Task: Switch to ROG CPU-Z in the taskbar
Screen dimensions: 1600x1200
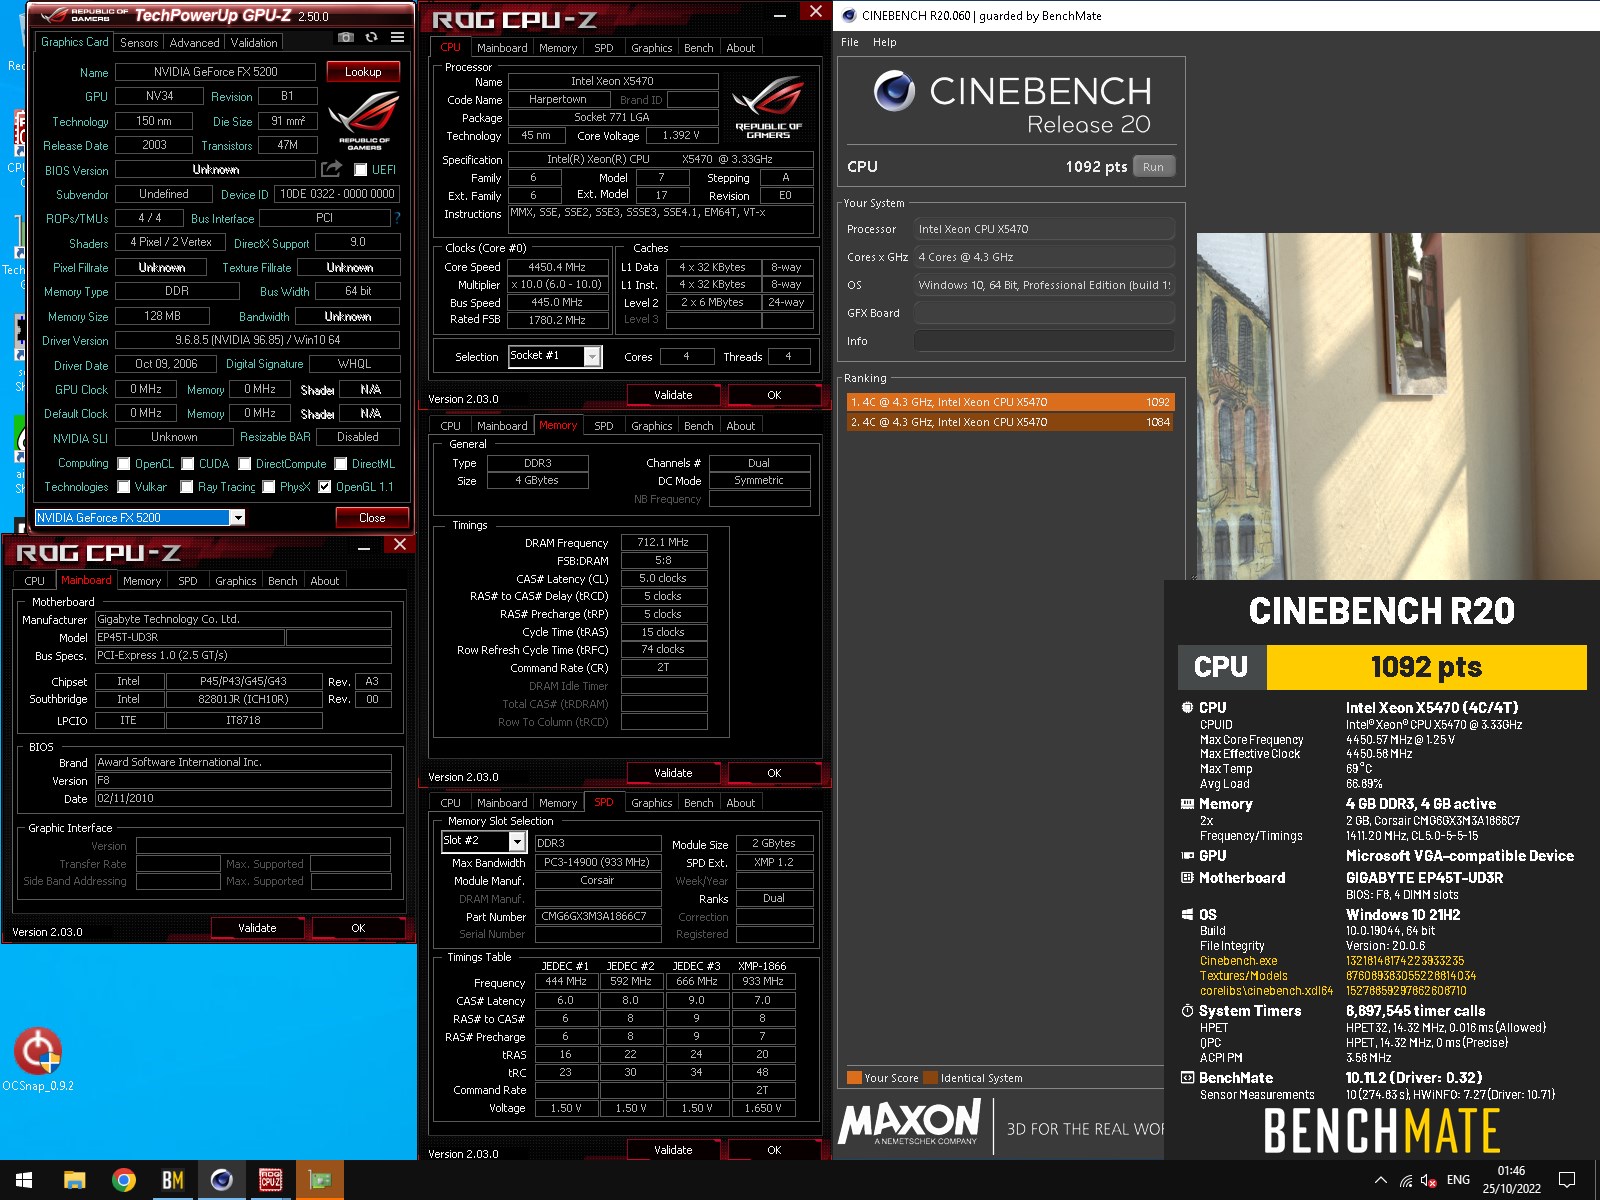Action: tap(270, 1180)
